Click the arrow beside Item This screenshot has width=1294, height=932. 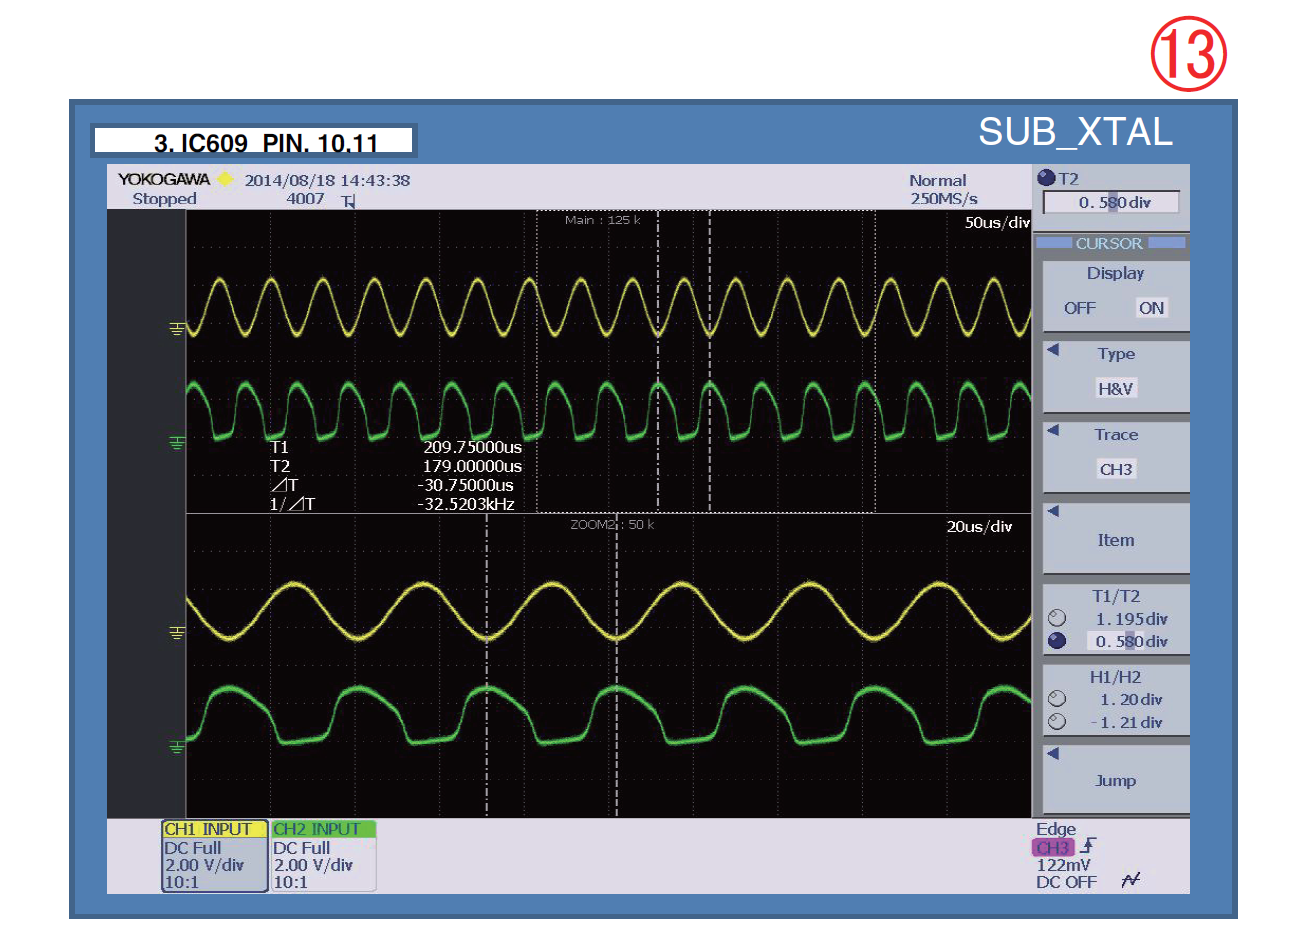(x=1053, y=512)
